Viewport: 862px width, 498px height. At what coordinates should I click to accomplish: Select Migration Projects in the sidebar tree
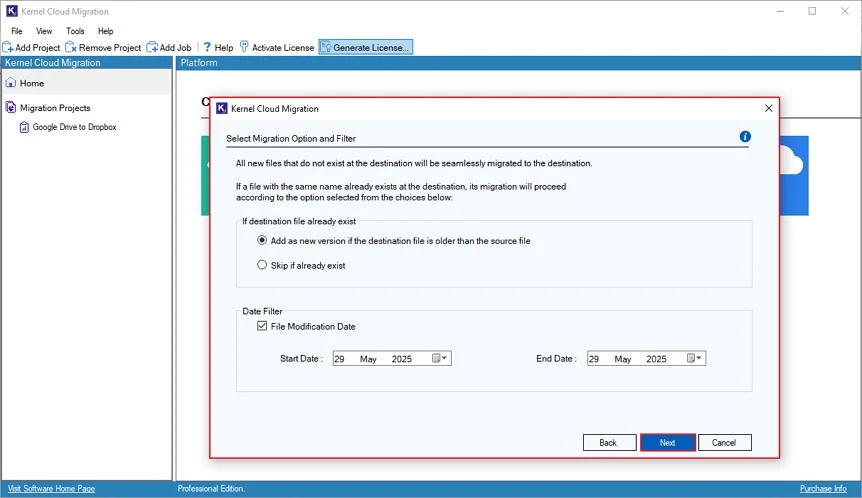(55, 108)
